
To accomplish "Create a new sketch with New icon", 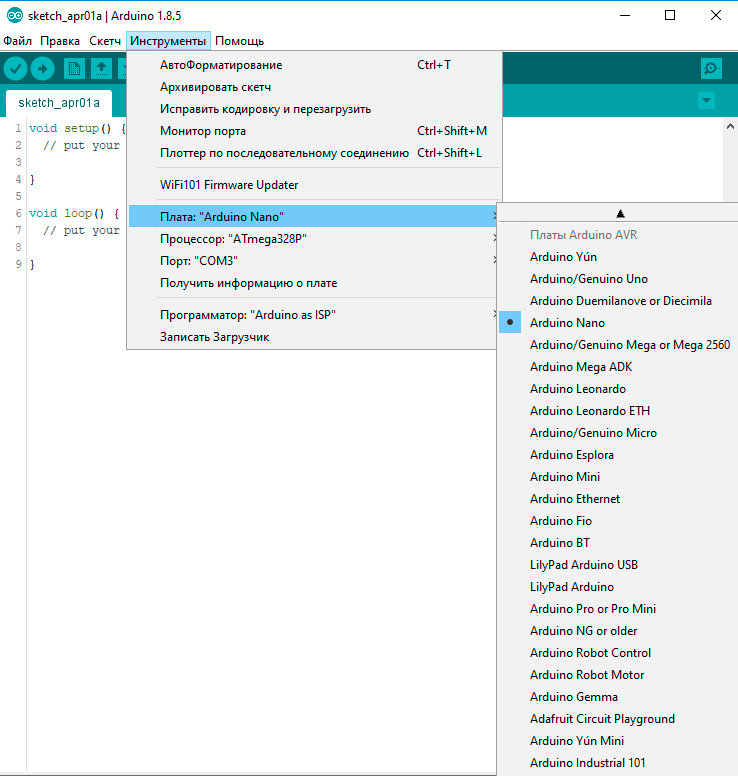I will tap(74, 68).
